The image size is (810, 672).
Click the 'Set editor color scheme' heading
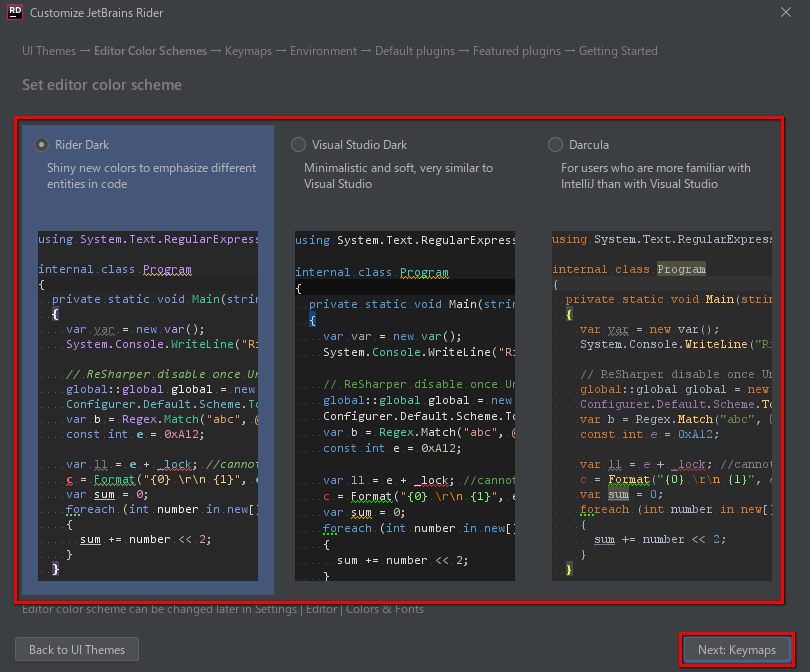click(102, 85)
